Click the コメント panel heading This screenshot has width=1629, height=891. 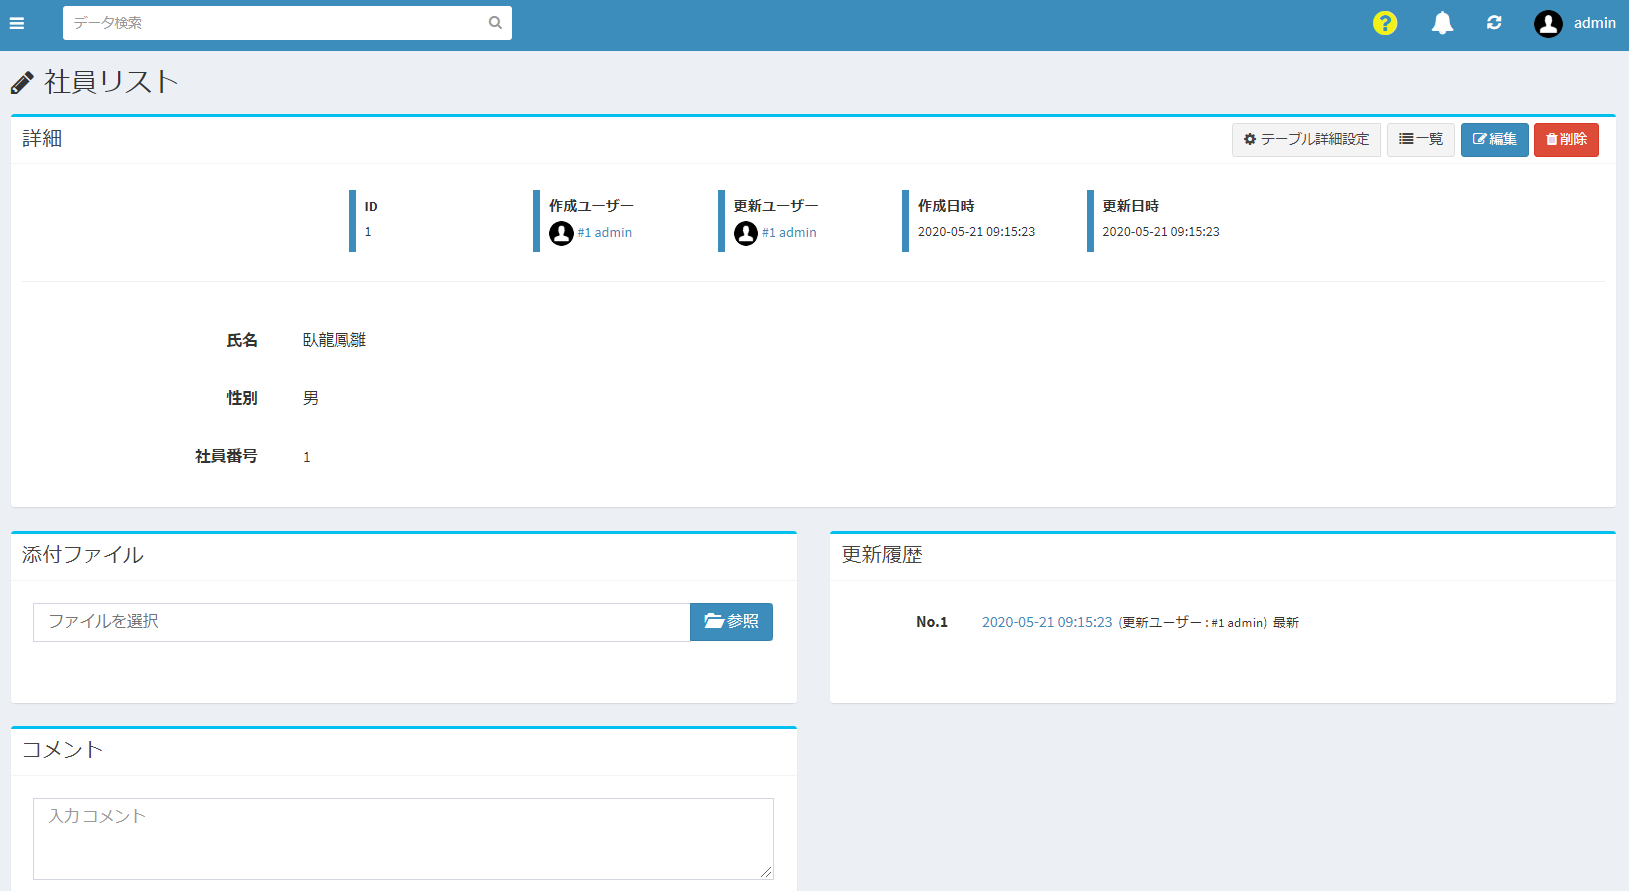[63, 750]
